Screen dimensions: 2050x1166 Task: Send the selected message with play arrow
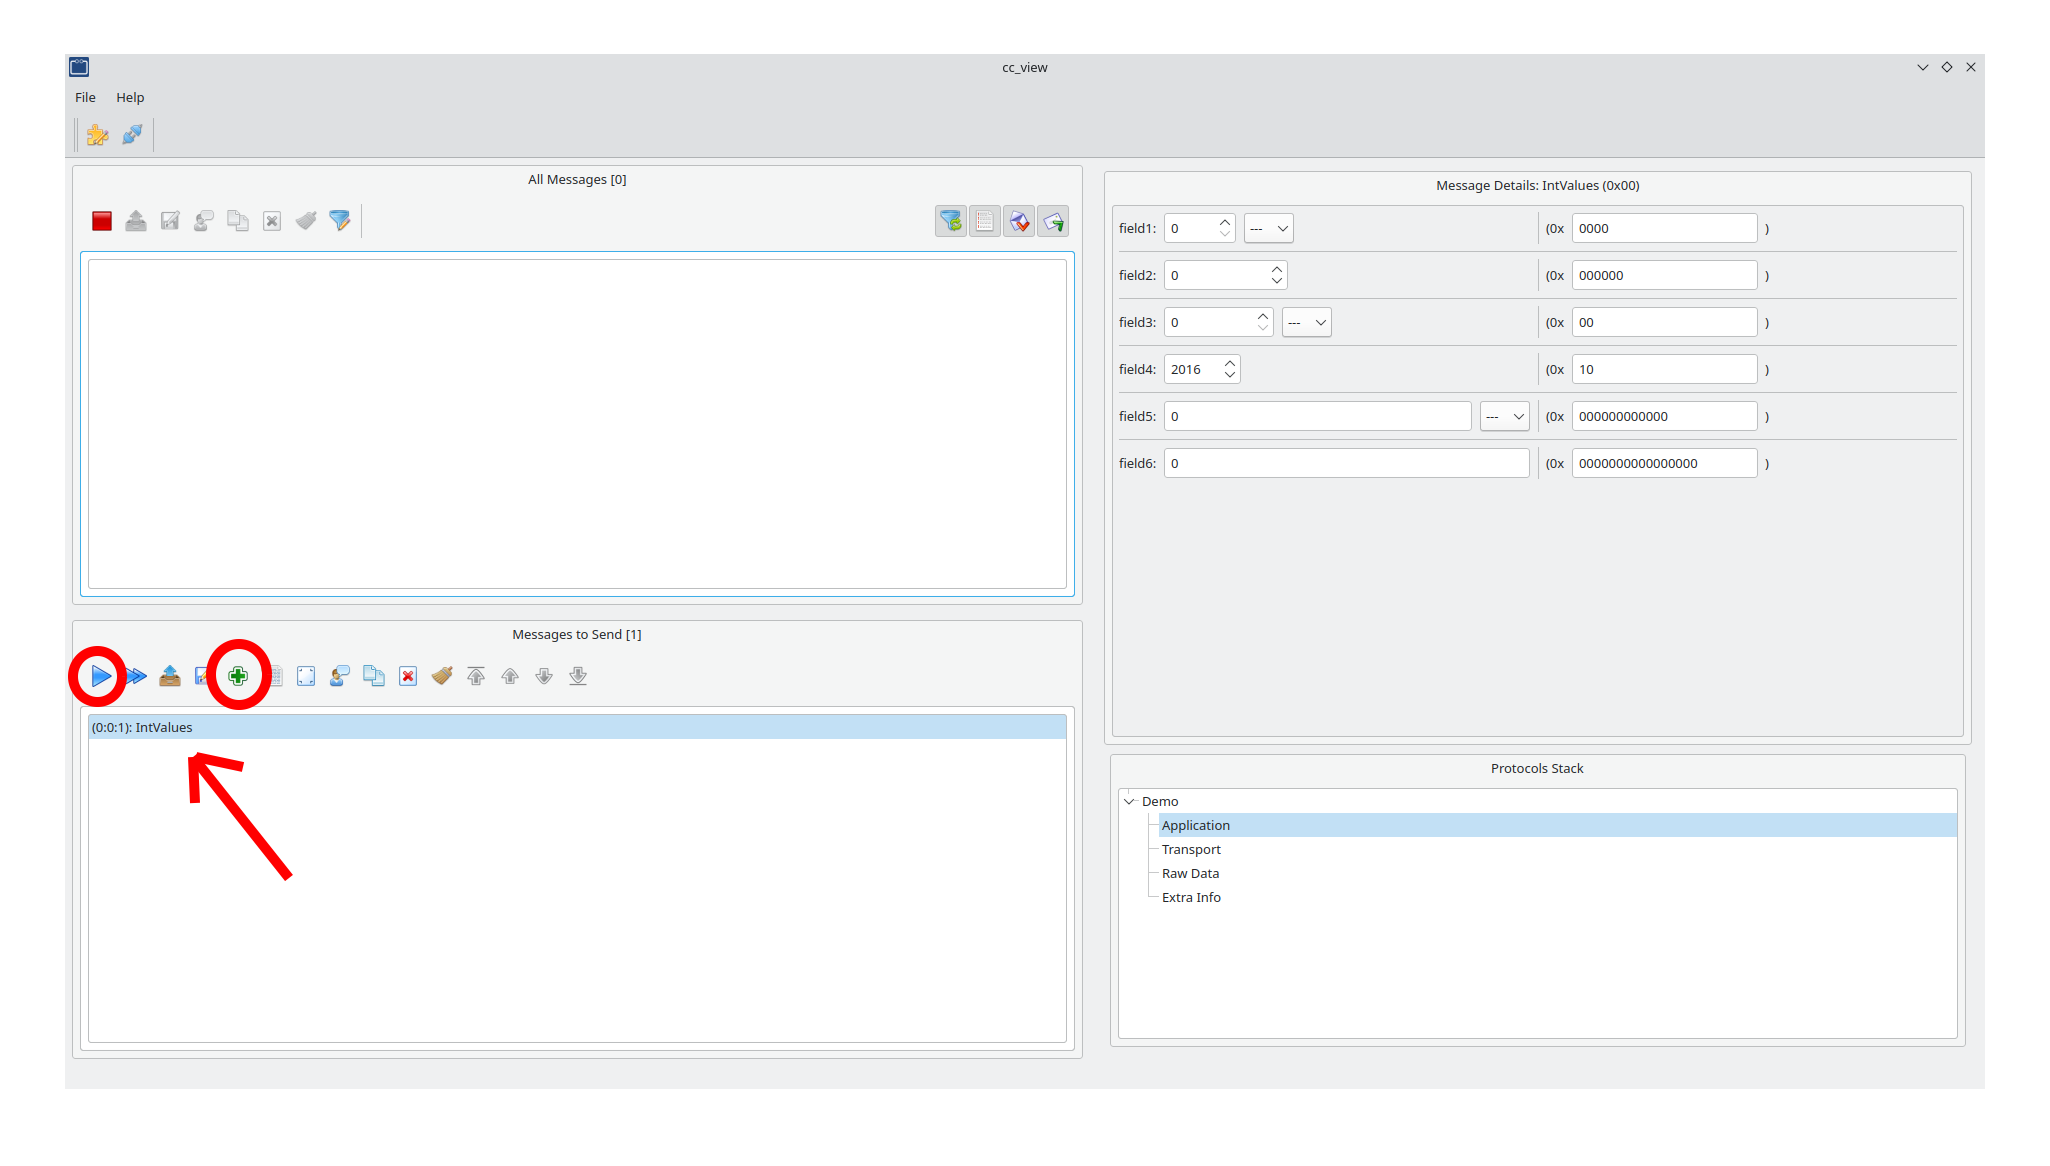click(100, 677)
